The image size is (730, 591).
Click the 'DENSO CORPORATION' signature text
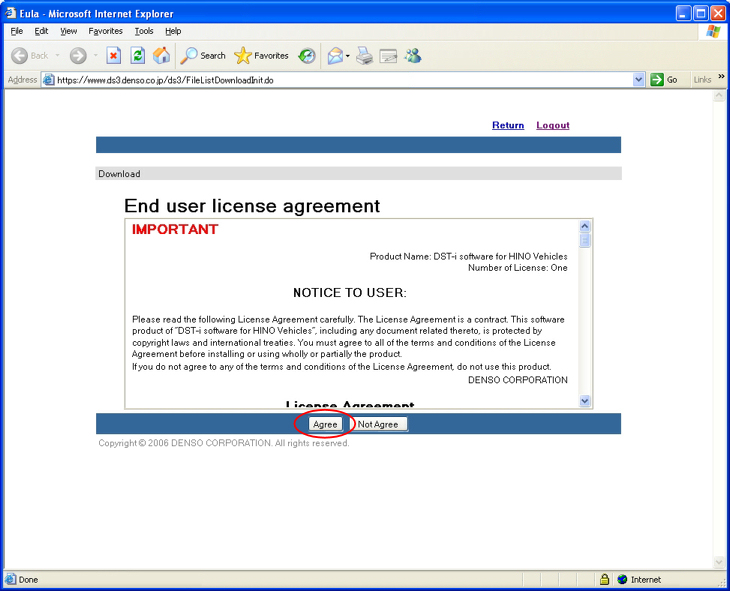[x=518, y=380]
